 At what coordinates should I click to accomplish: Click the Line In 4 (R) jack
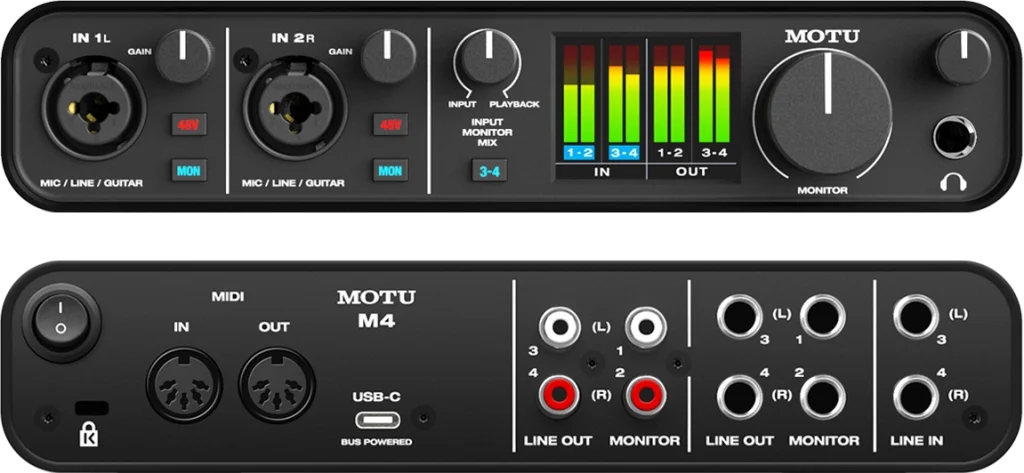916,397
